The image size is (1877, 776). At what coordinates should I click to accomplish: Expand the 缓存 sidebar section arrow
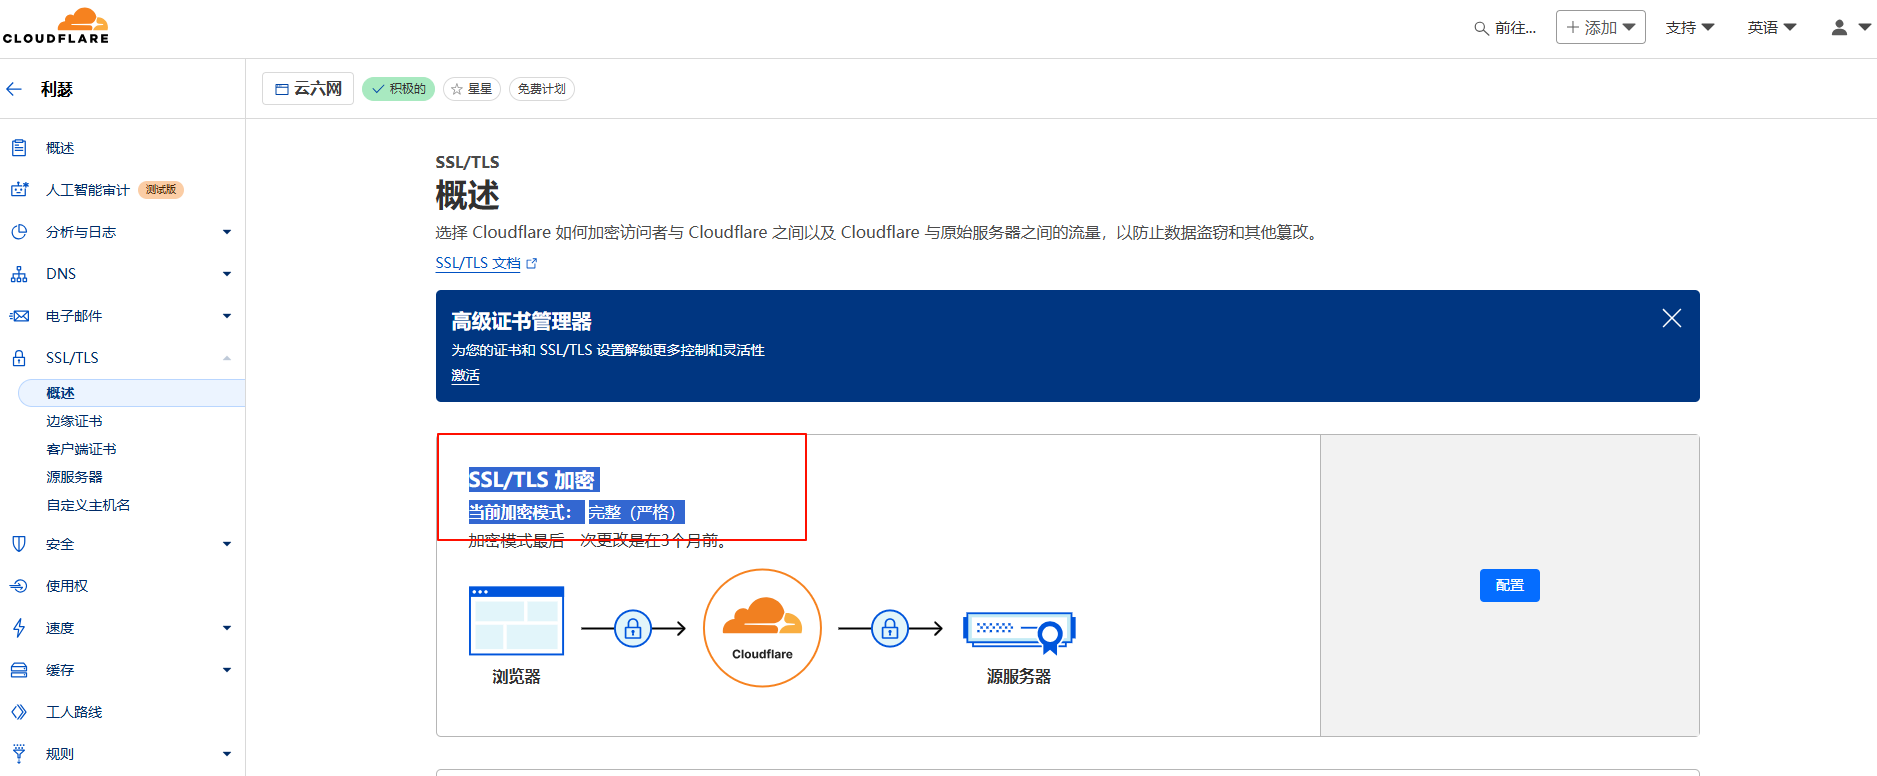pos(227,670)
